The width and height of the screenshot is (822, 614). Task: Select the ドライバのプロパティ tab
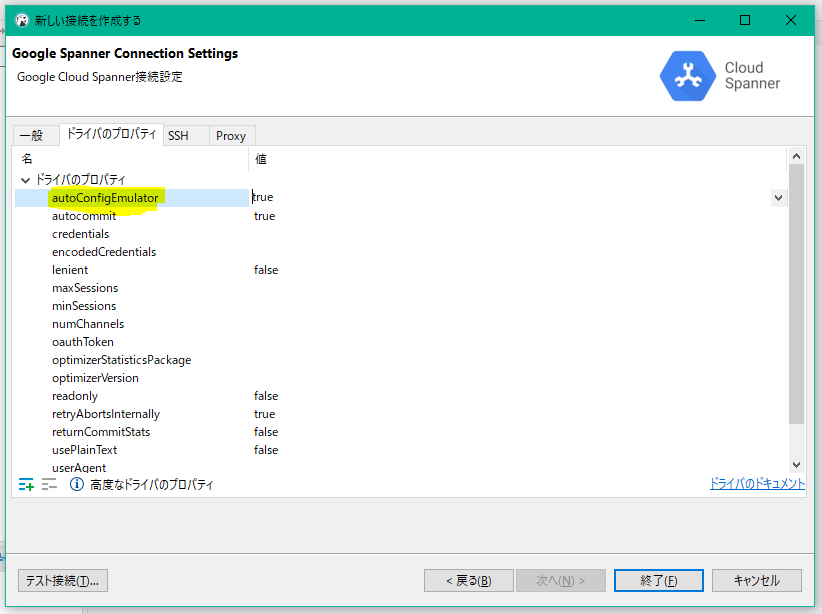pos(112,134)
